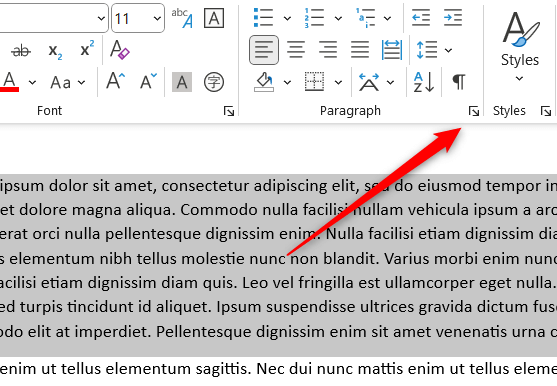Open the Change Case Aa menu
This screenshot has width=557, height=386.
(x=68, y=83)
